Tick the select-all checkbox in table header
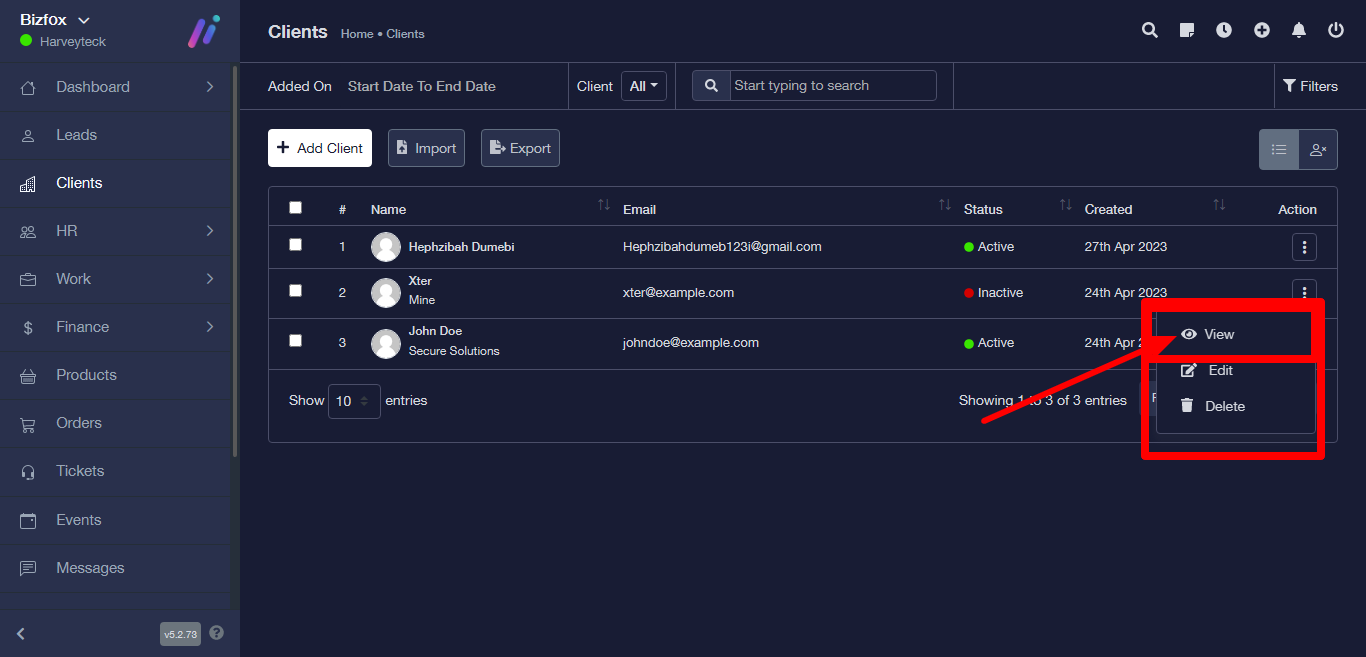Screen dimensions: 1366x657 pos(295,208)
